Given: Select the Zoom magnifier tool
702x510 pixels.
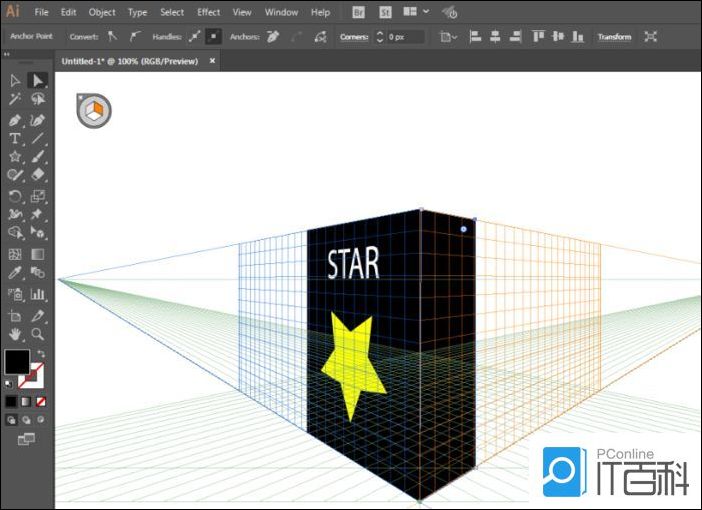Looking at the screenshot, I should 38,334.
